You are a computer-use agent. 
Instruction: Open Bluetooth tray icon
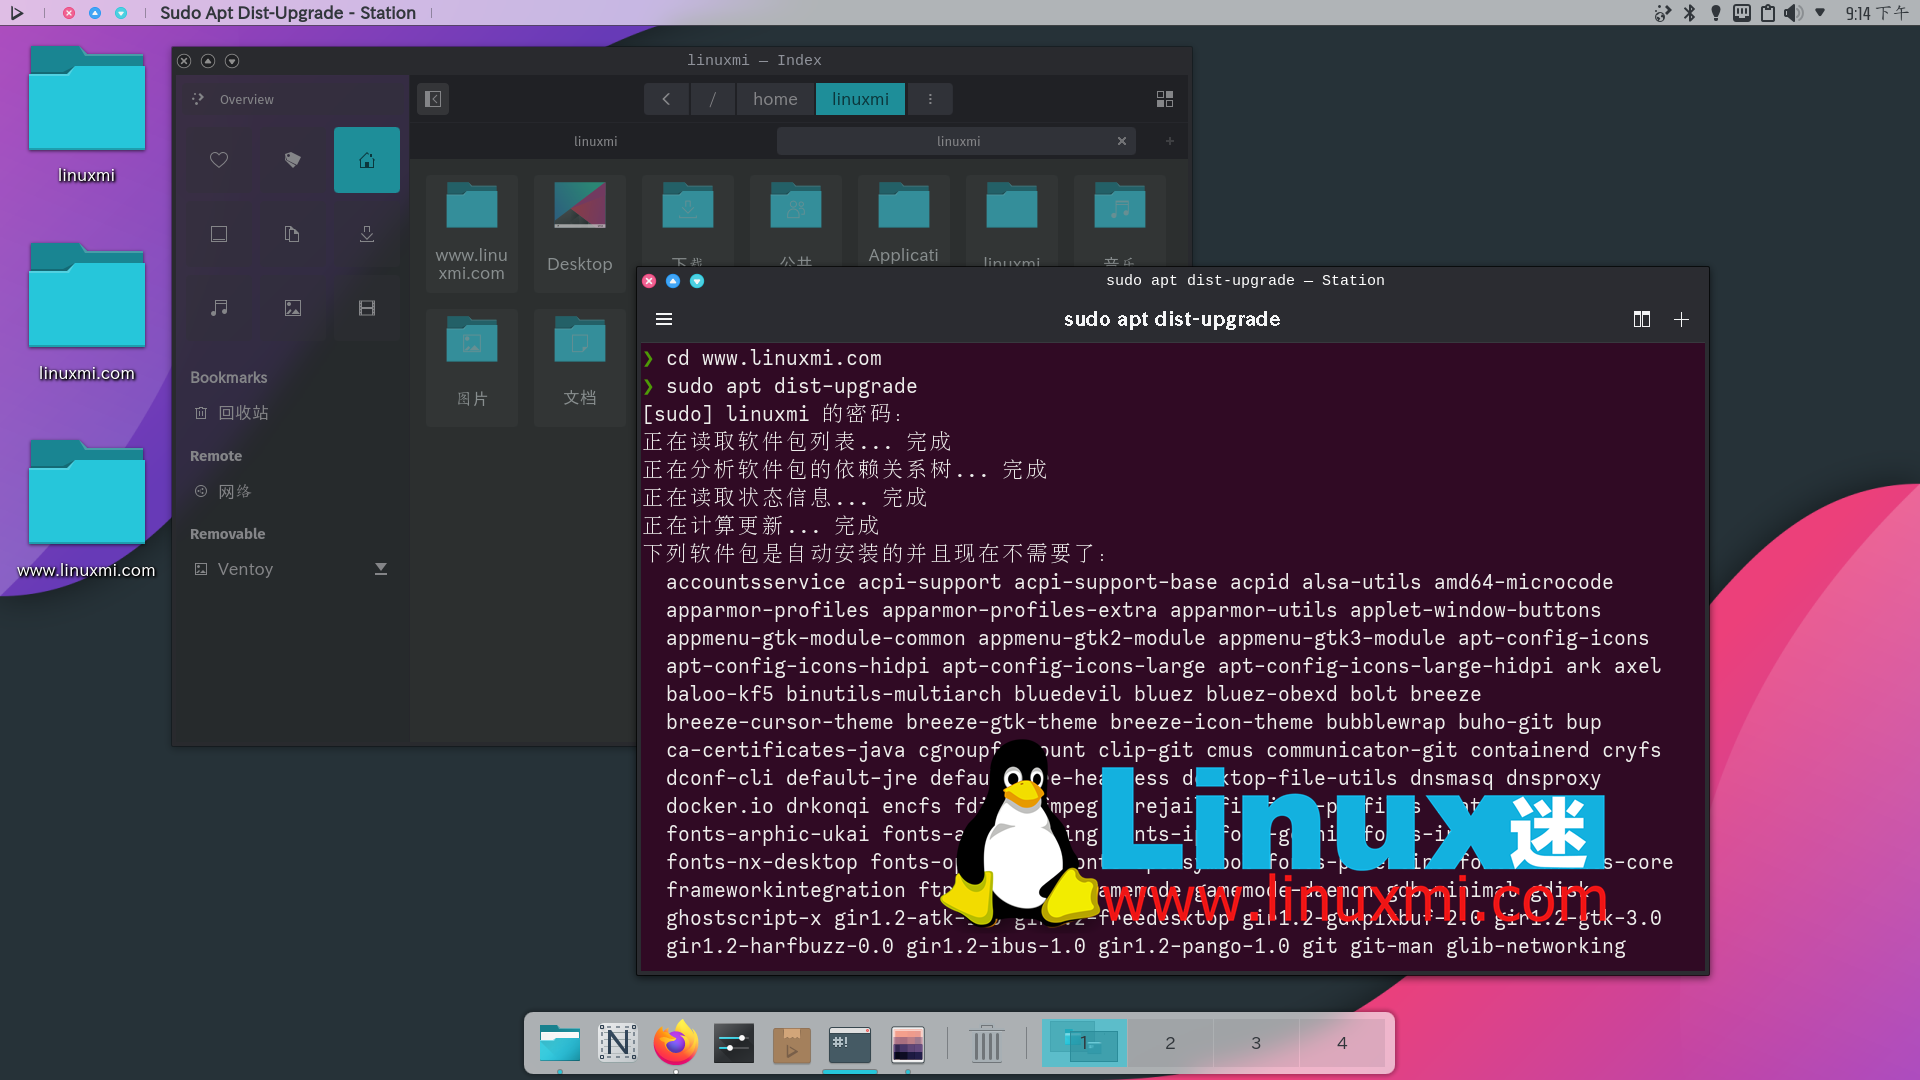pos(1690,13)
